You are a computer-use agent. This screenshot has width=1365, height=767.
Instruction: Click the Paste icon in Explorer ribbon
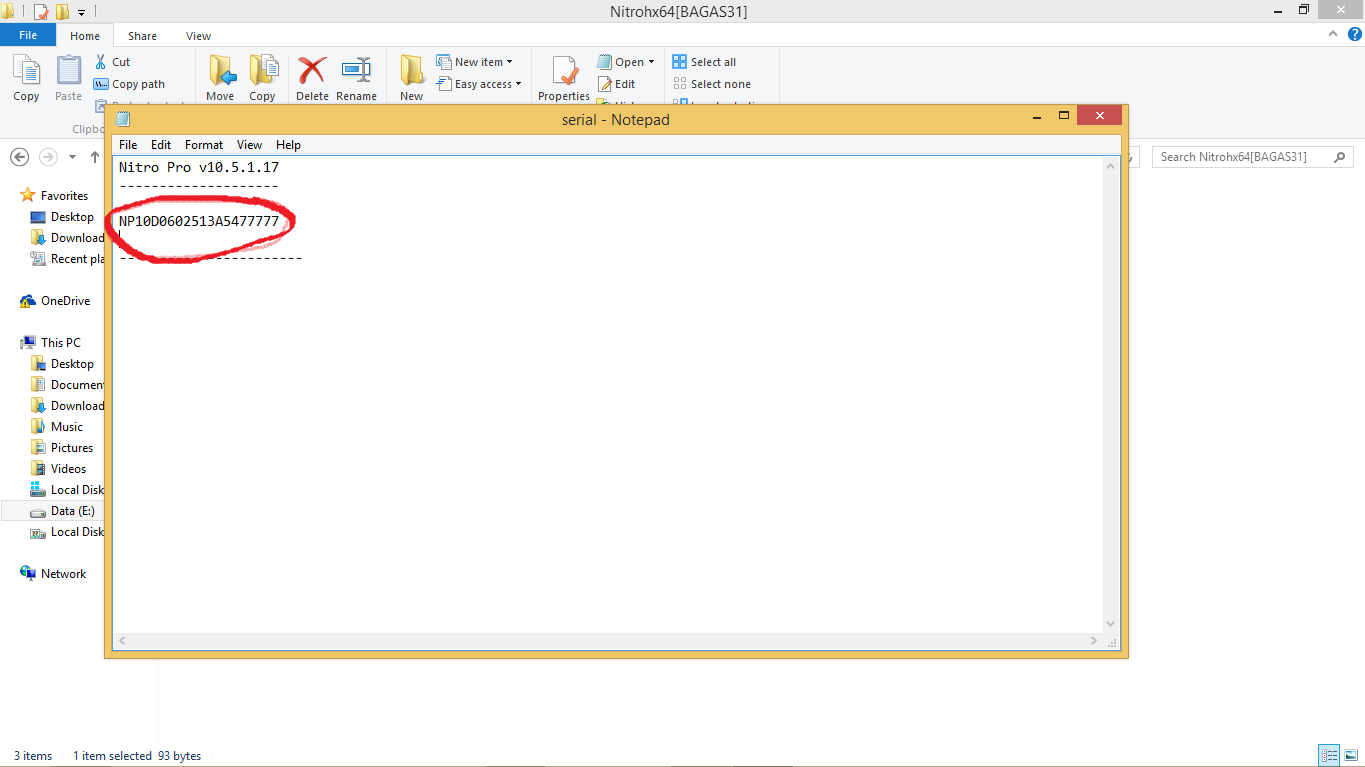pyautogui.click(x=68, y=71)
